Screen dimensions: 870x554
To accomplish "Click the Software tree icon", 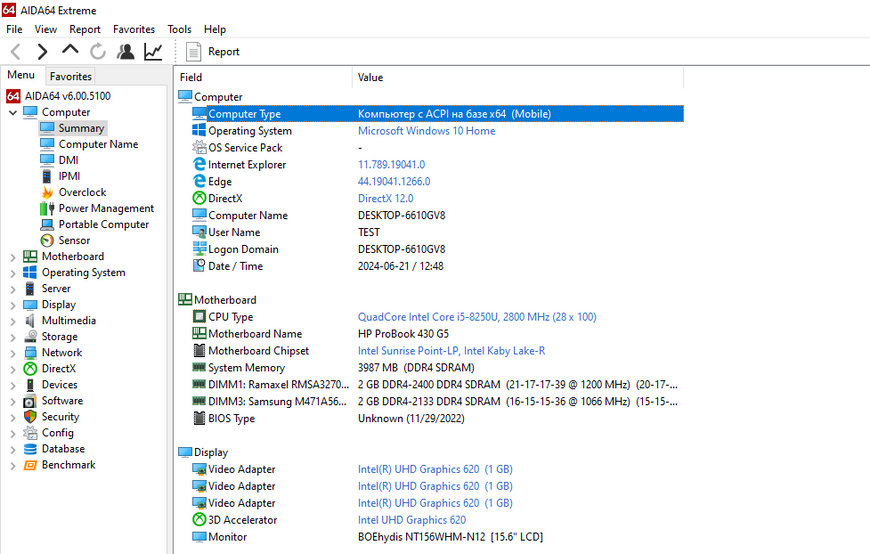I will [30, 401].
